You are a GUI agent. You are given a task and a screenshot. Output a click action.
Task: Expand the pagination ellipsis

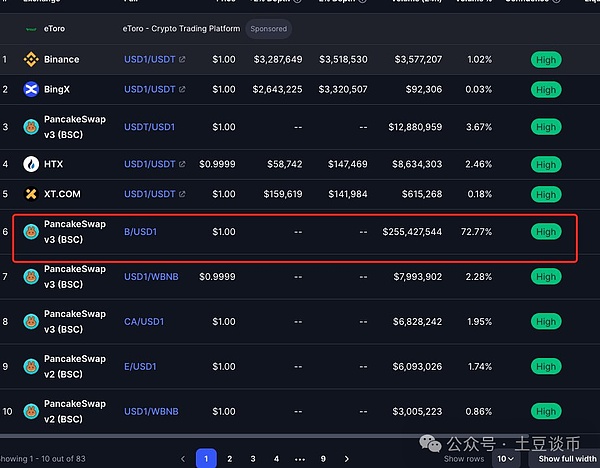click(299, 459)
